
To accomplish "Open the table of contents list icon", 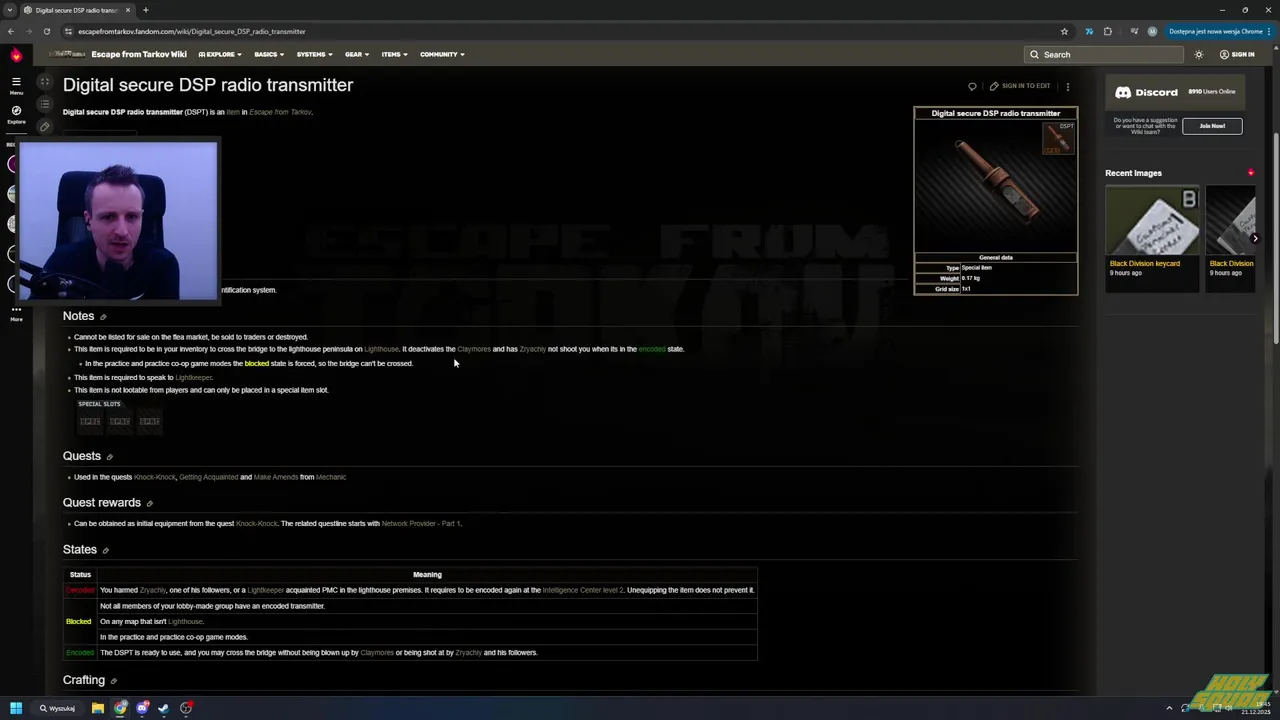I will 44,104.
